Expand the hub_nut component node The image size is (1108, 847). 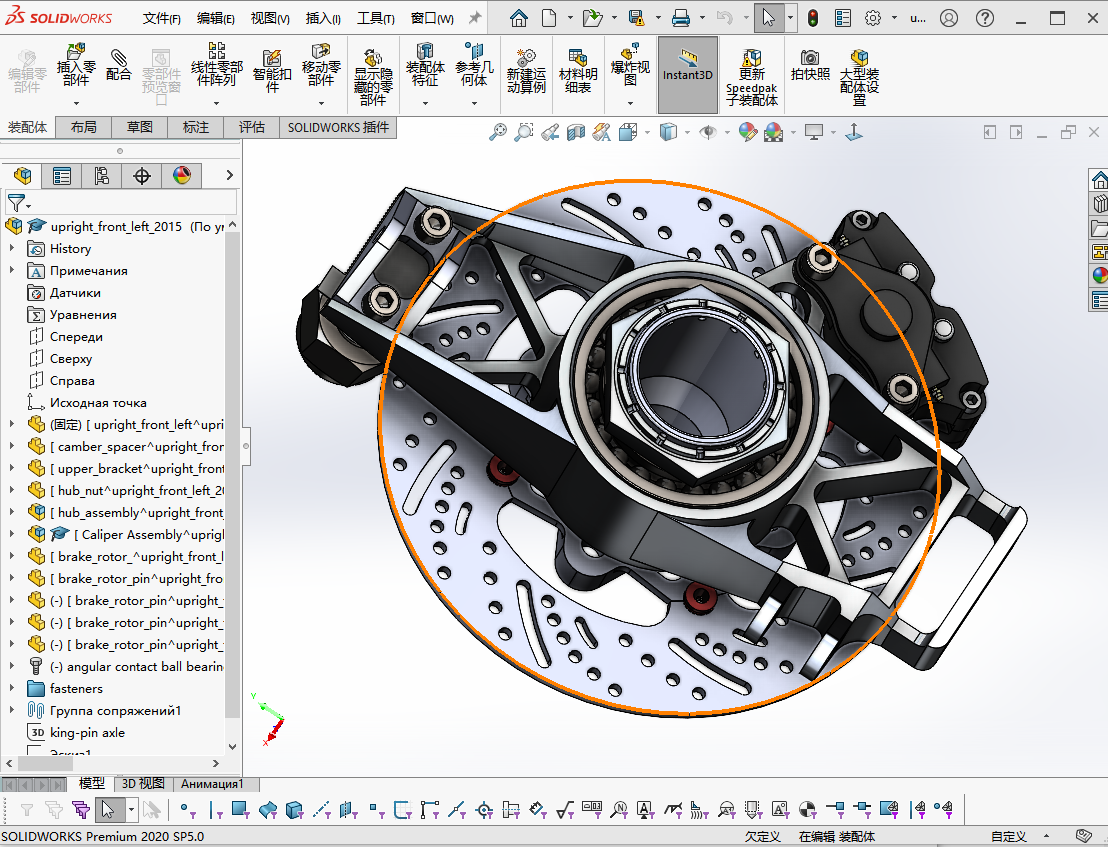(x=11, y=490)
